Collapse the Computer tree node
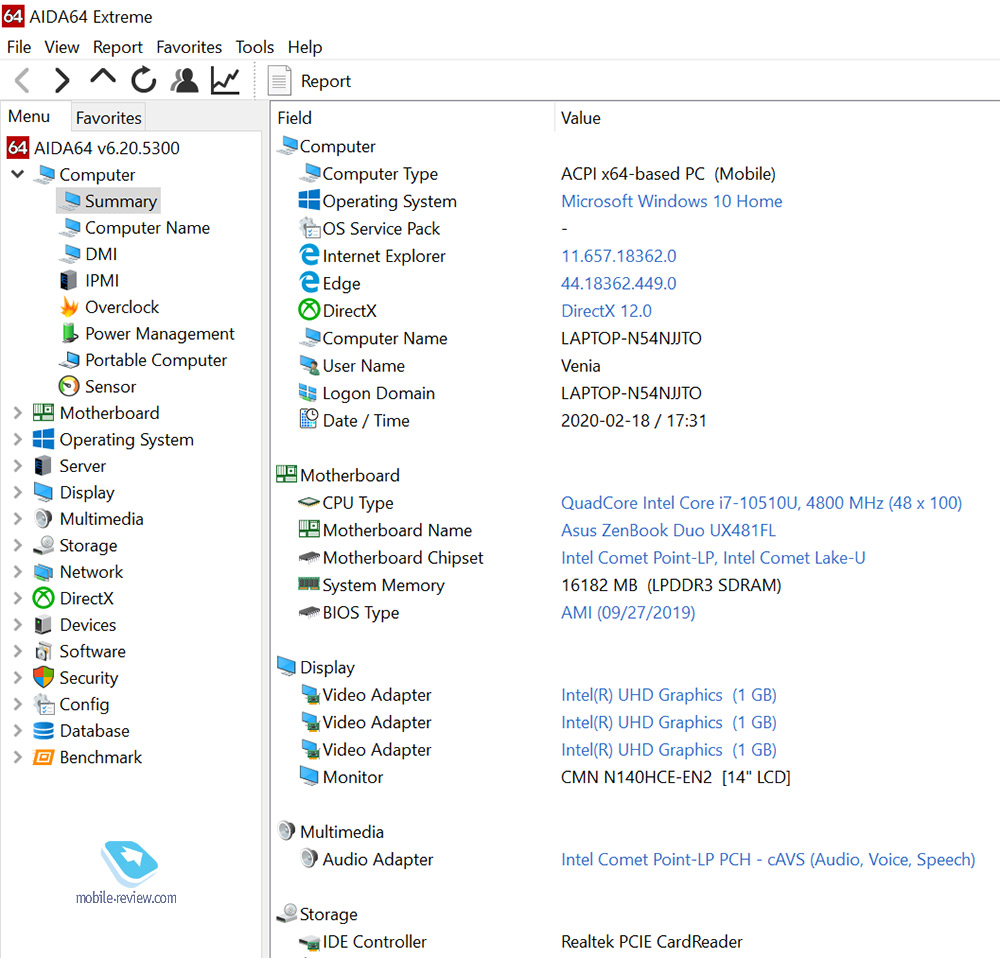 pos(17,174)
